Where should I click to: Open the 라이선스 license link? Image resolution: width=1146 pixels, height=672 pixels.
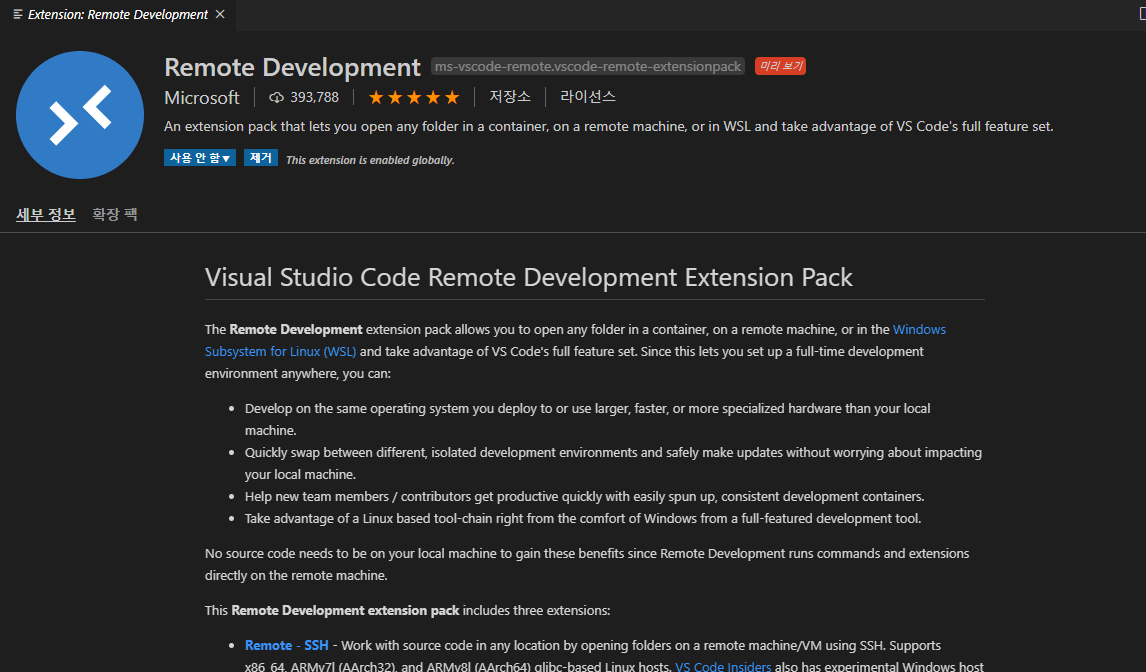(588, 97)
